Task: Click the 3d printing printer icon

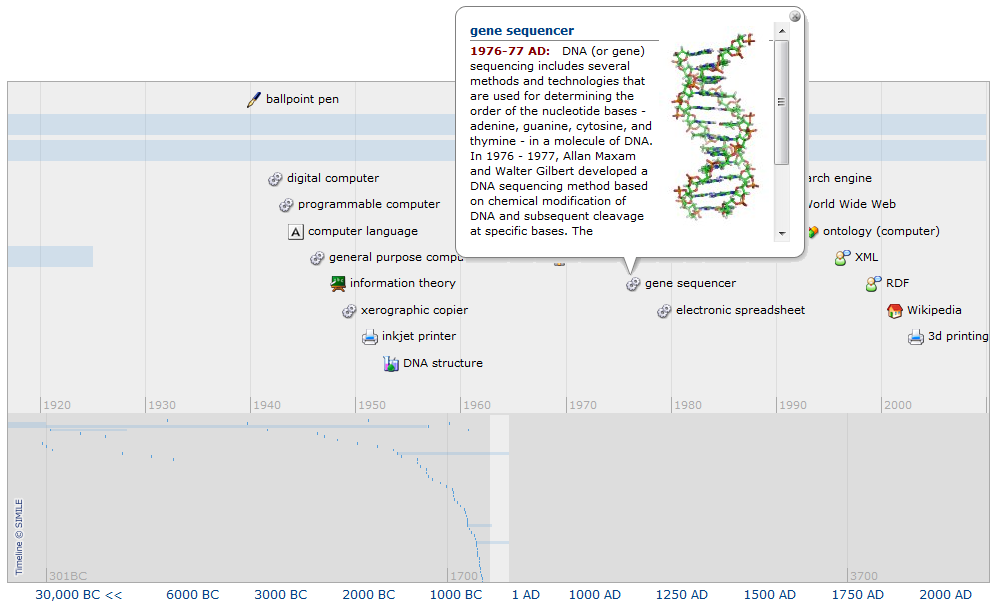Action: [x=915, y=337]
